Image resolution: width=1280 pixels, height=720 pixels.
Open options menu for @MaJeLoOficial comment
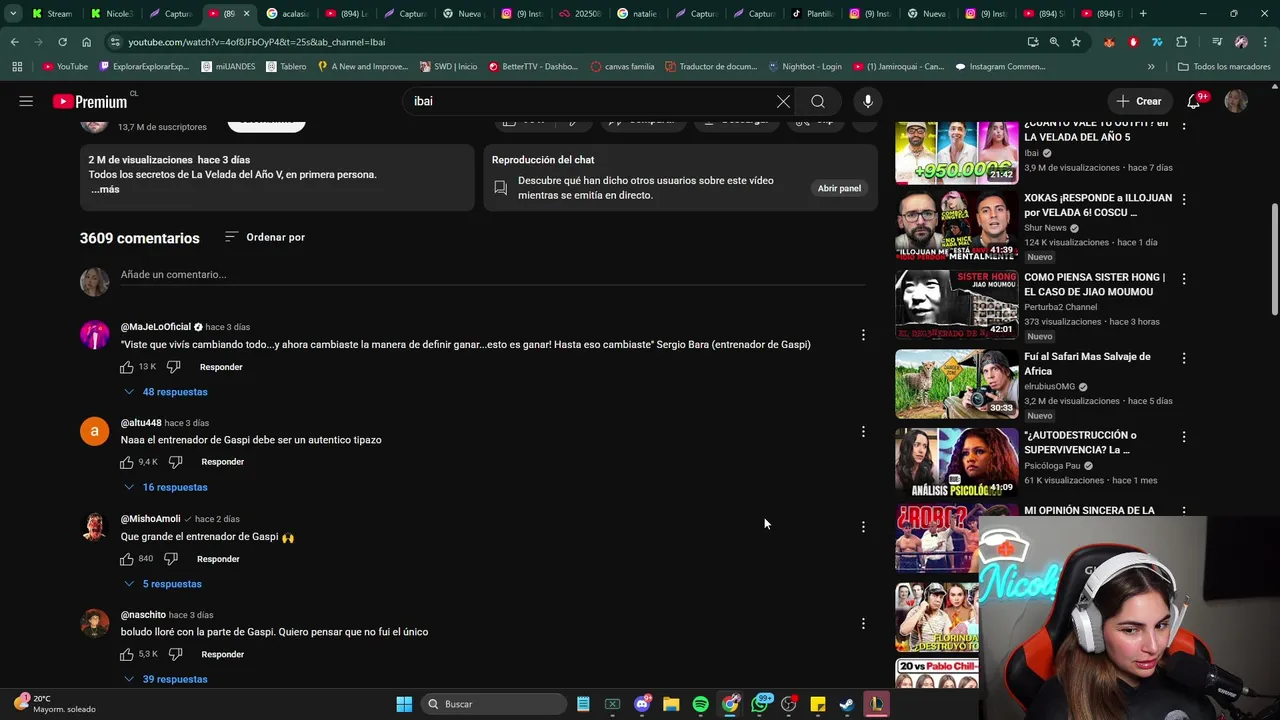click(x=863, y=335)
